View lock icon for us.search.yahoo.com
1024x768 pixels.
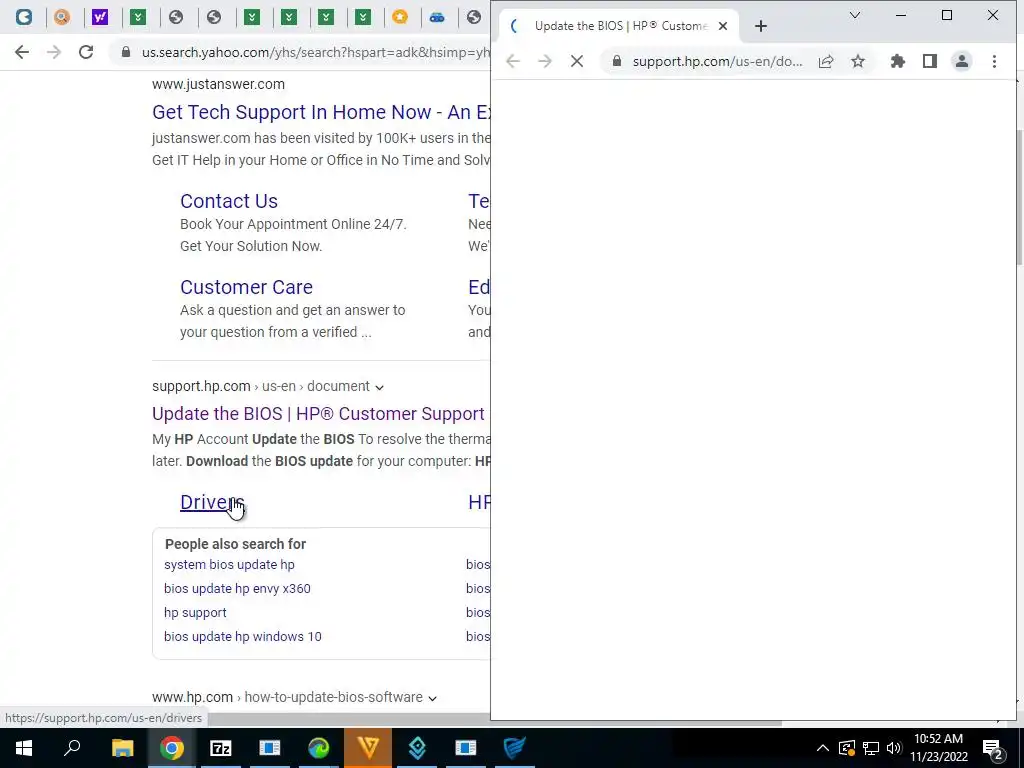pyautogui.click(x=126, y=52)
